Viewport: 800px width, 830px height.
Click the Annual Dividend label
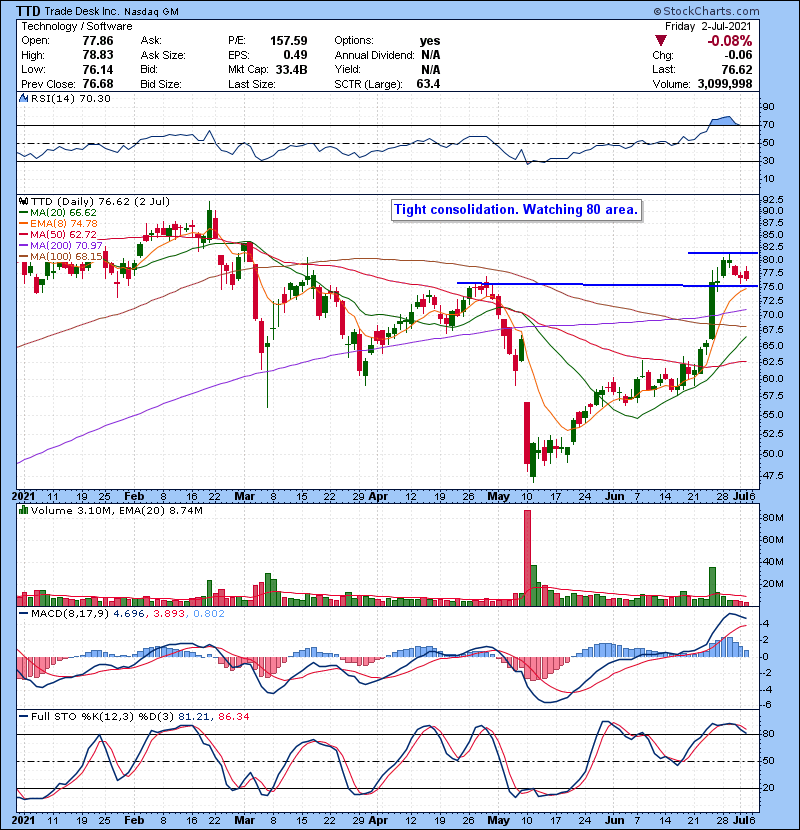coord(374,55)
